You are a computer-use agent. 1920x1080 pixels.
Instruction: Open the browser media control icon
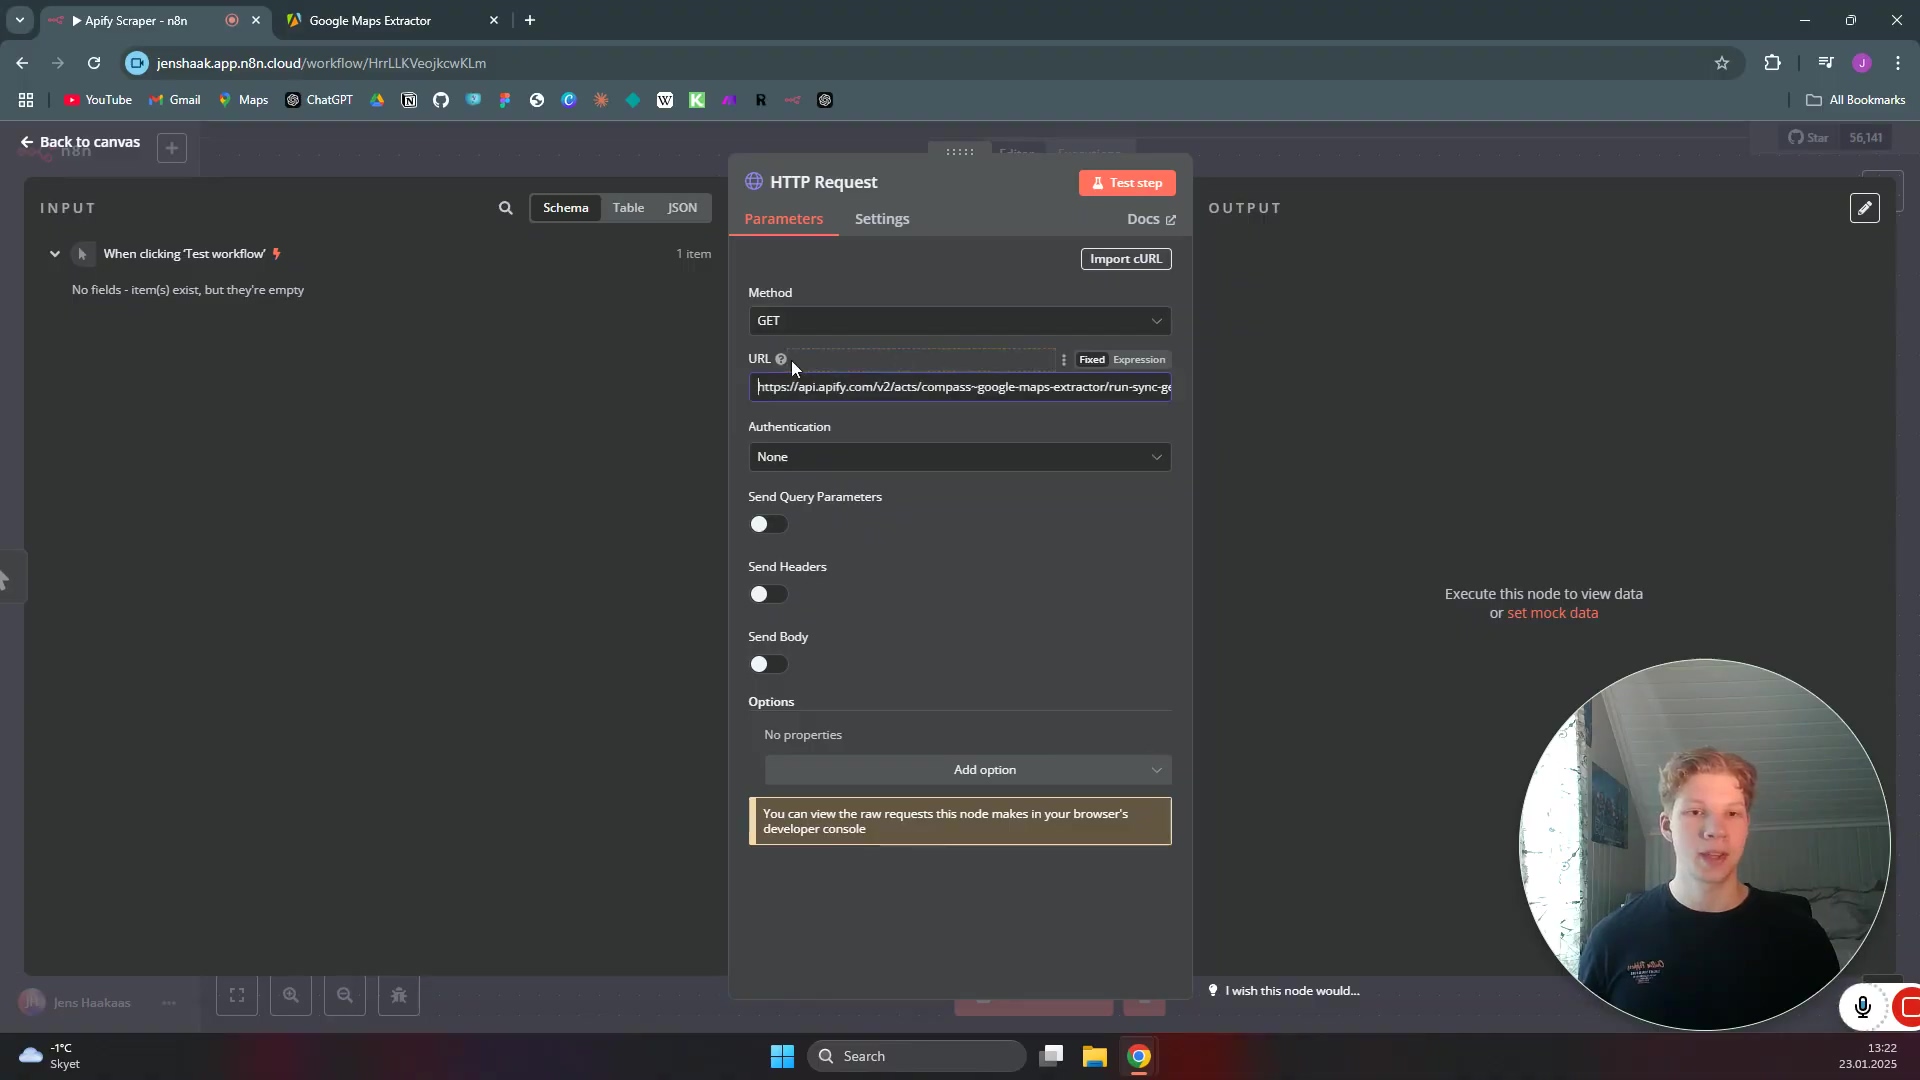[x=1826, y=63]
